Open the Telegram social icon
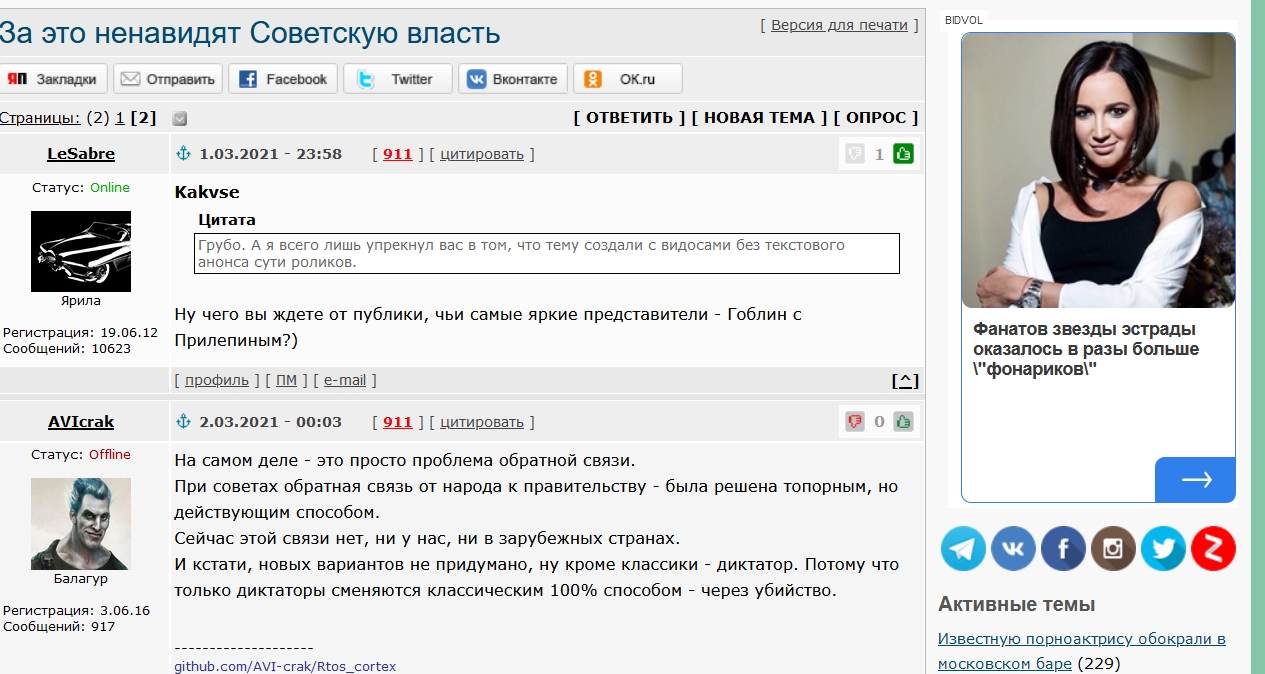 [963, 549]
